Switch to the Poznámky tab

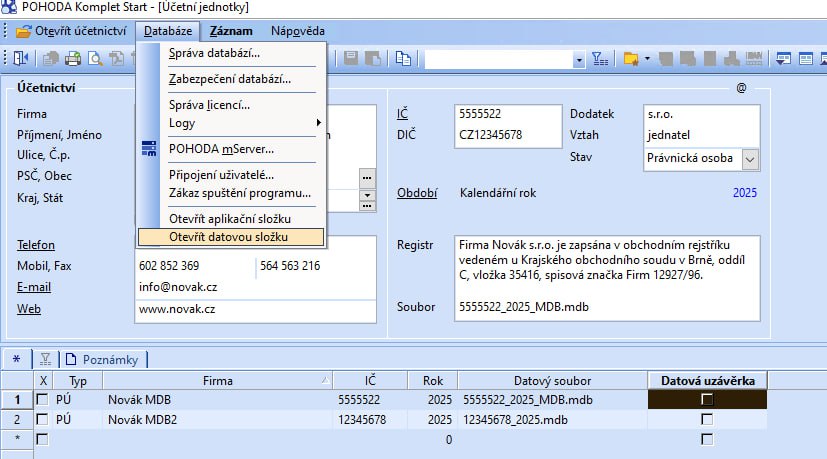(x=102, y=359)
